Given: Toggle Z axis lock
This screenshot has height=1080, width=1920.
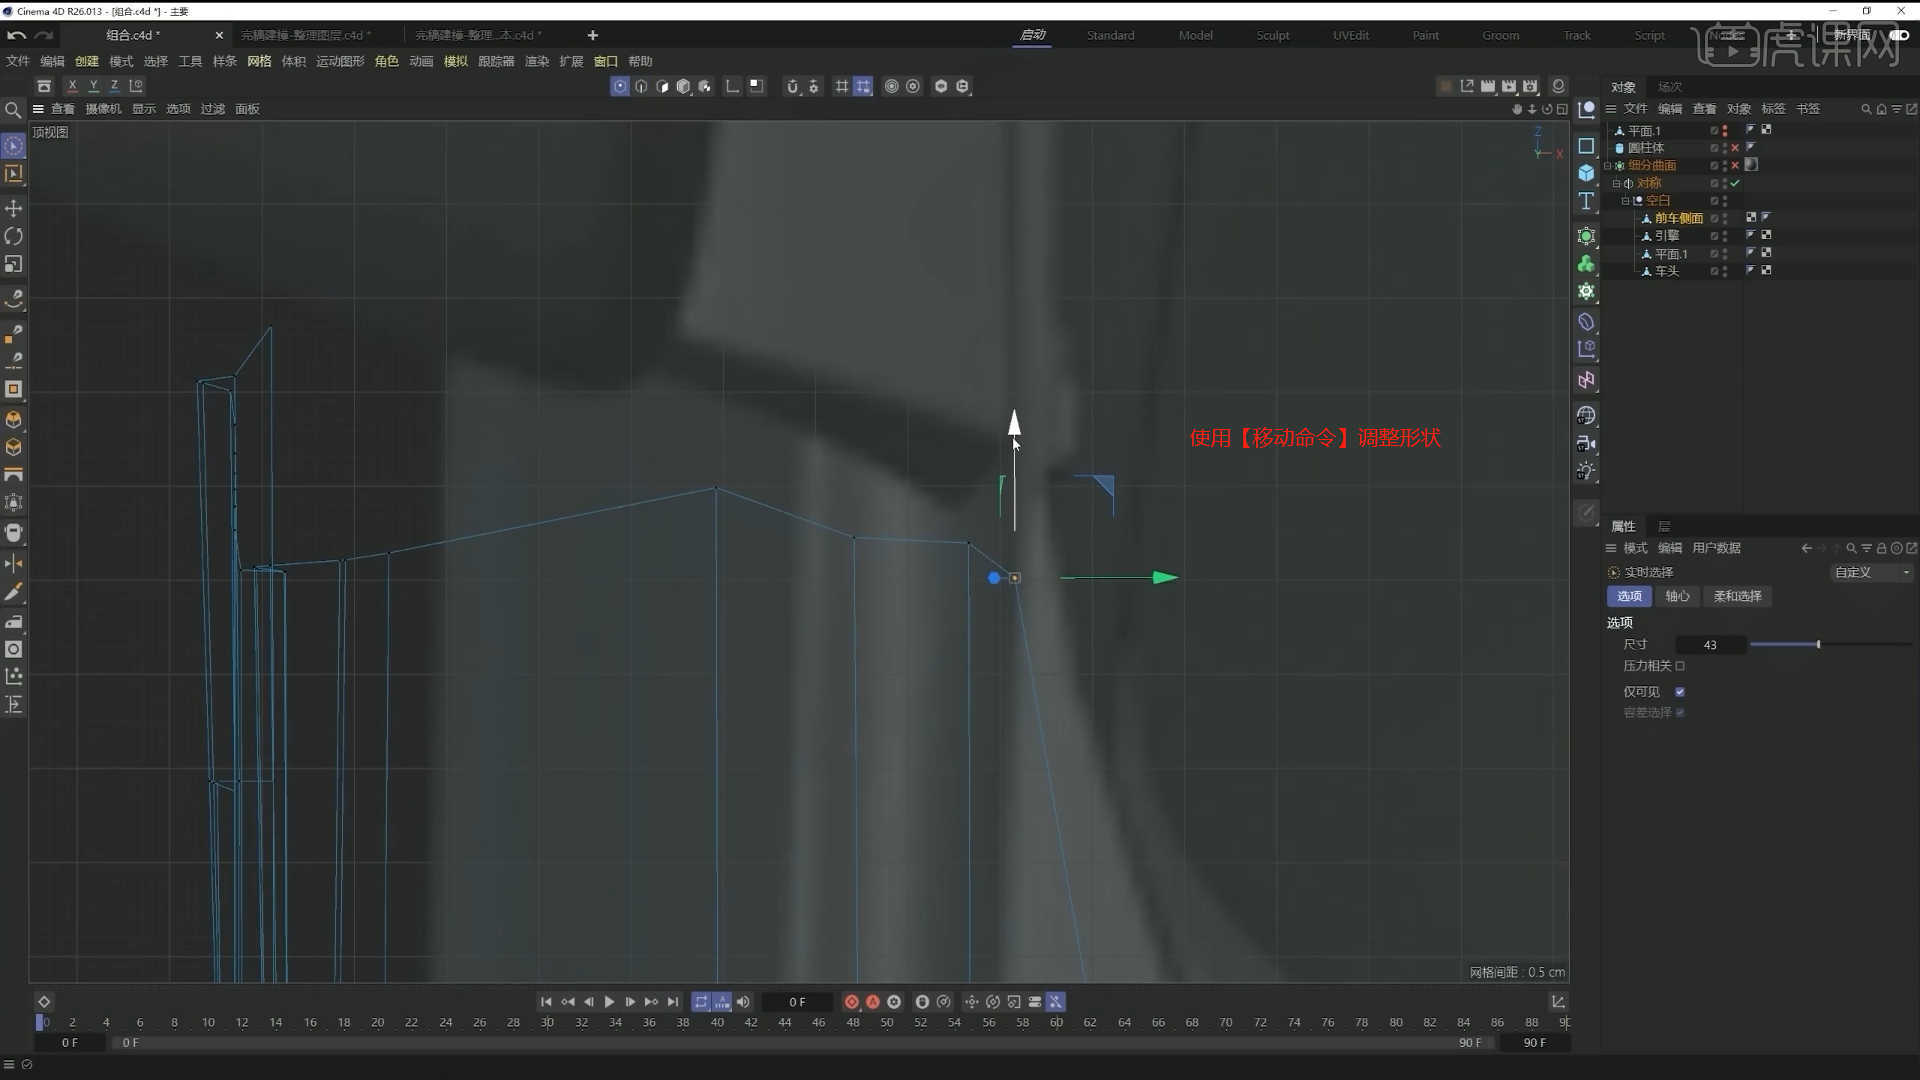Looking at the screenshot, I should (x=114, y=86).
